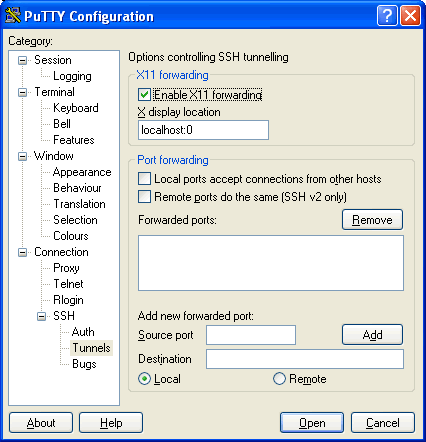Click the PuTTY icon in the title bar
This screenshot has width=426, height=442.
pyautogui.click(x=13, y=15)
